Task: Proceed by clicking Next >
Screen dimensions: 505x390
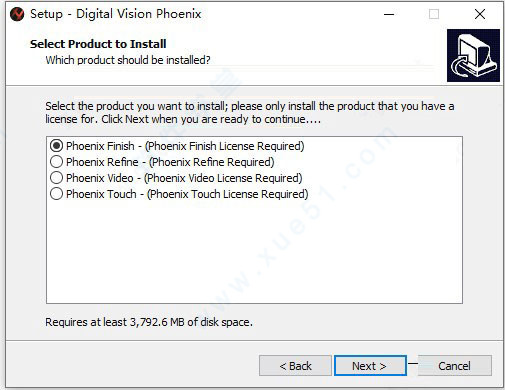Action: pyautogui.click(x=370, y=366)
